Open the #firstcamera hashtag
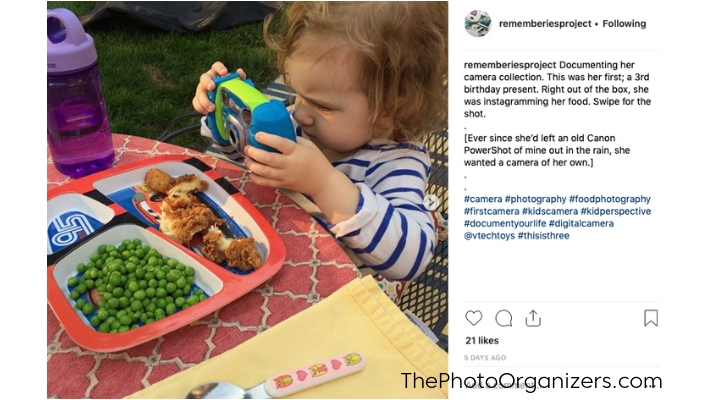Screen dimensions: 720x400 coord(491,211)
